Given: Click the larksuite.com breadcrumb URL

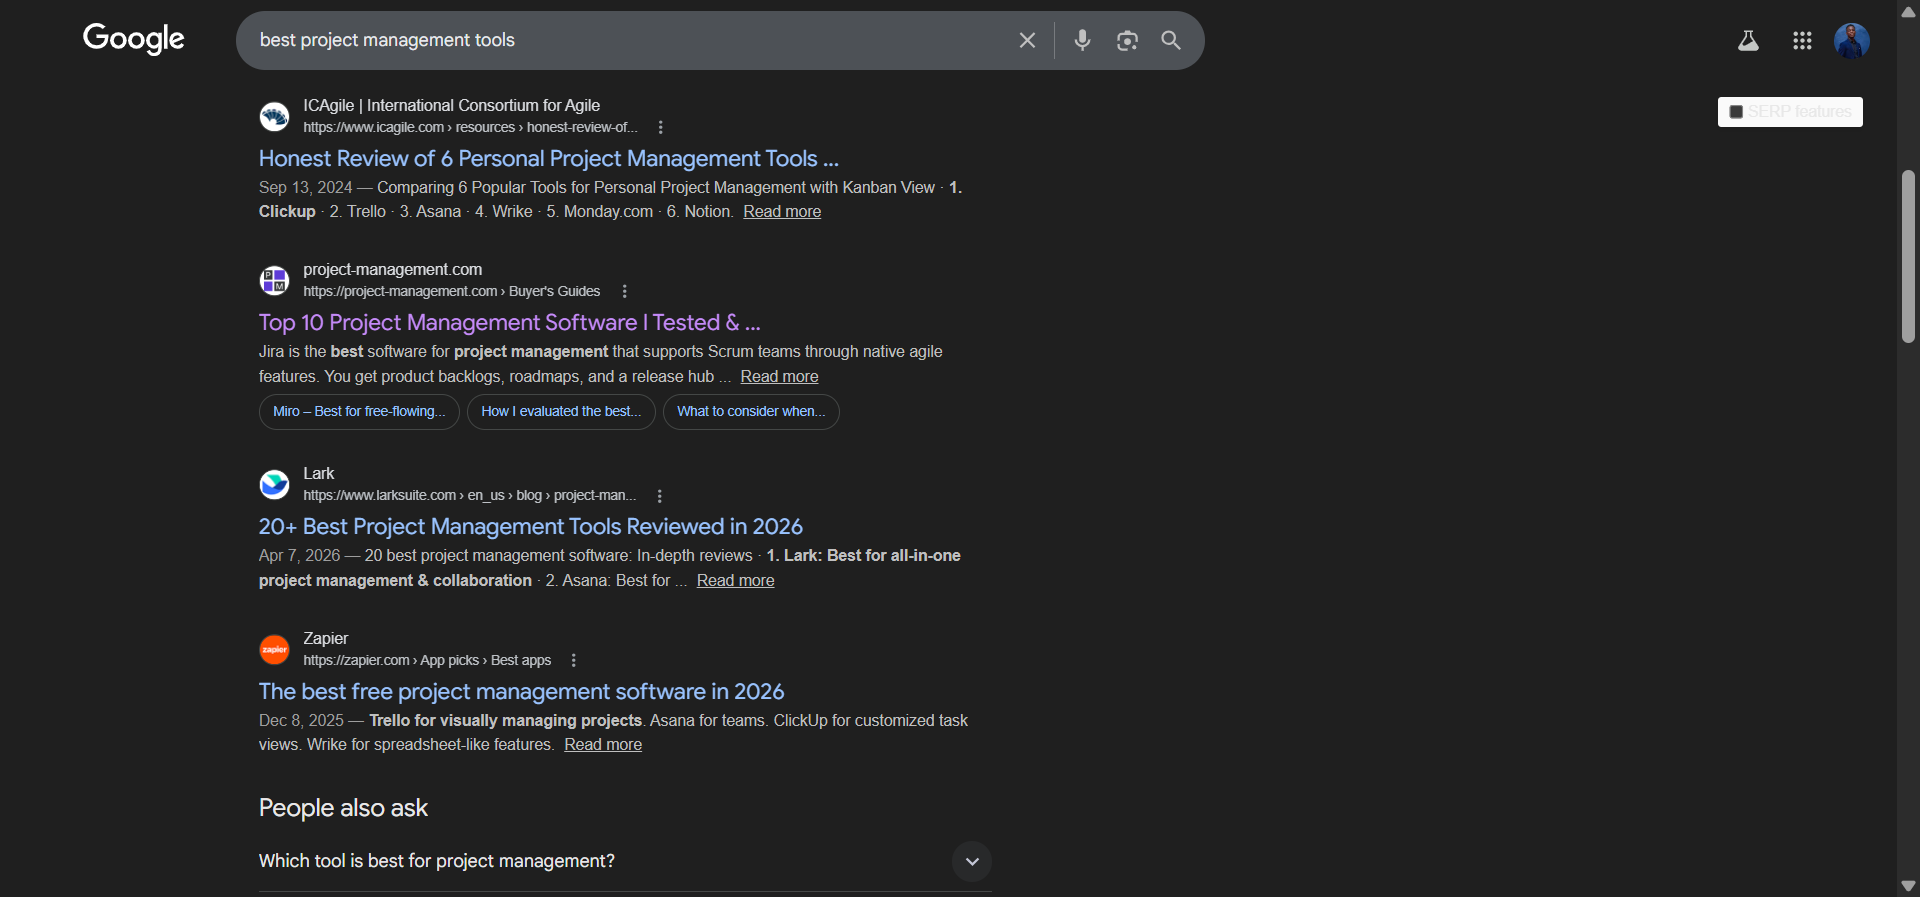Looking at the screenshot, I should click(x=470, y=496).
